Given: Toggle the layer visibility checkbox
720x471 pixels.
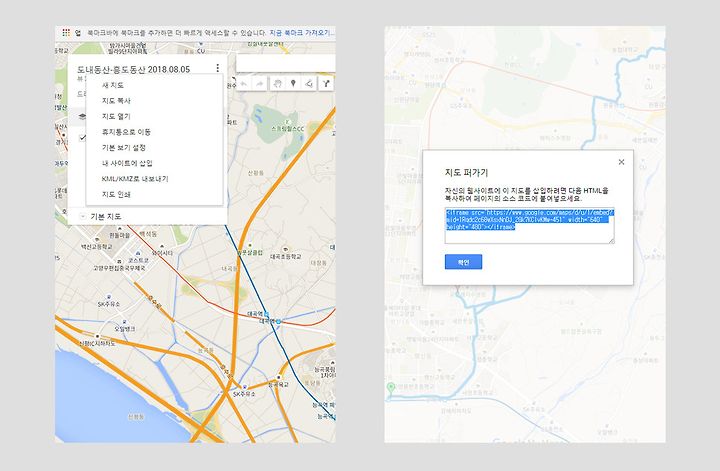Looking at the screenshot, I should (82, 138).
